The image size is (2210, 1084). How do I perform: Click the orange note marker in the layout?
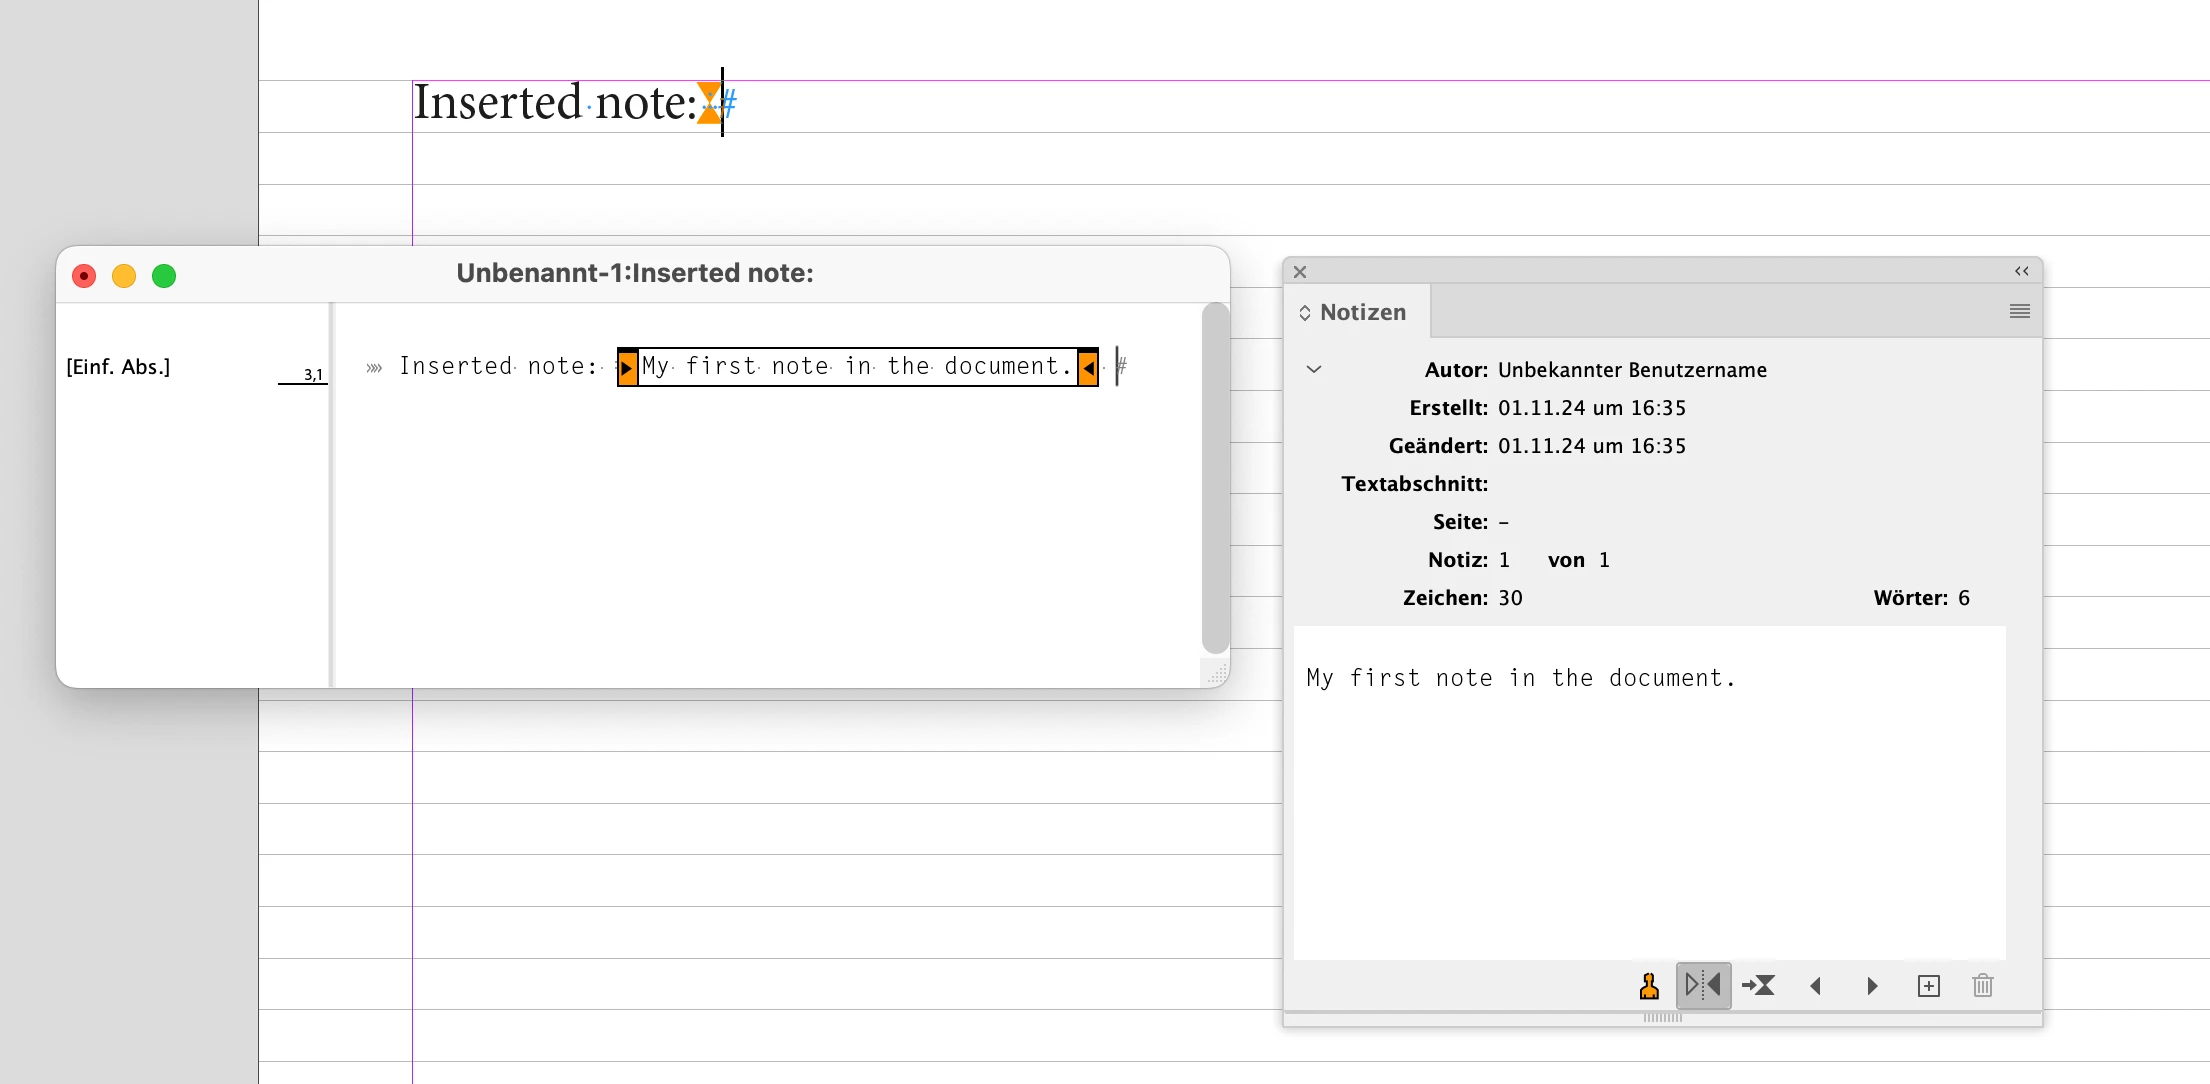tap(708, 102)
